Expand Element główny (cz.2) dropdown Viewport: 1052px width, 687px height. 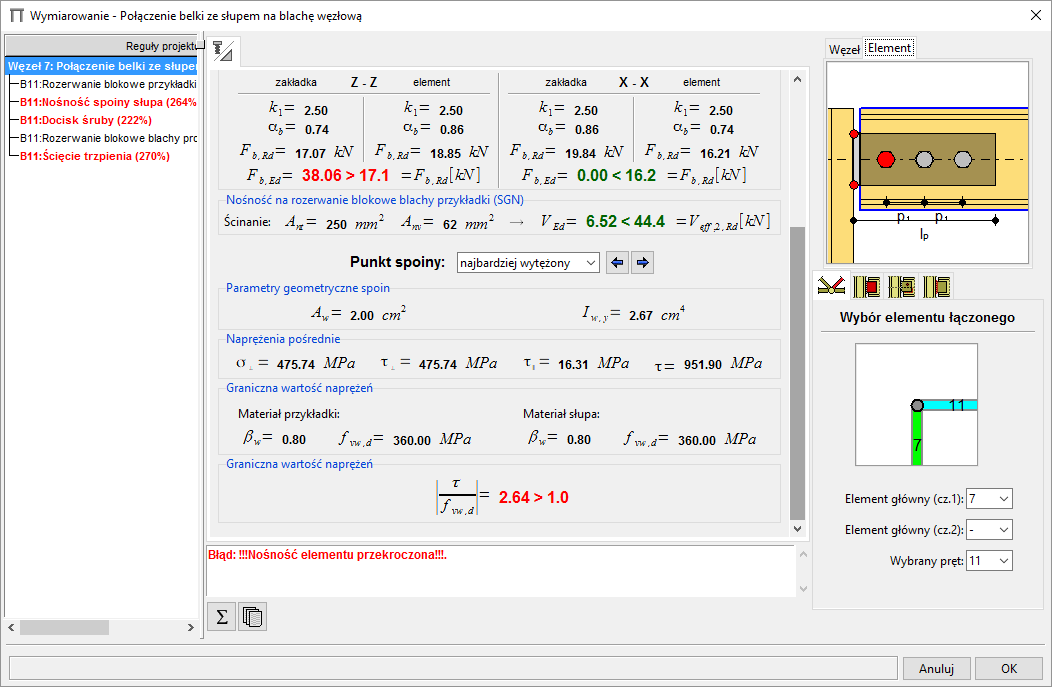[x=989, y=529]
